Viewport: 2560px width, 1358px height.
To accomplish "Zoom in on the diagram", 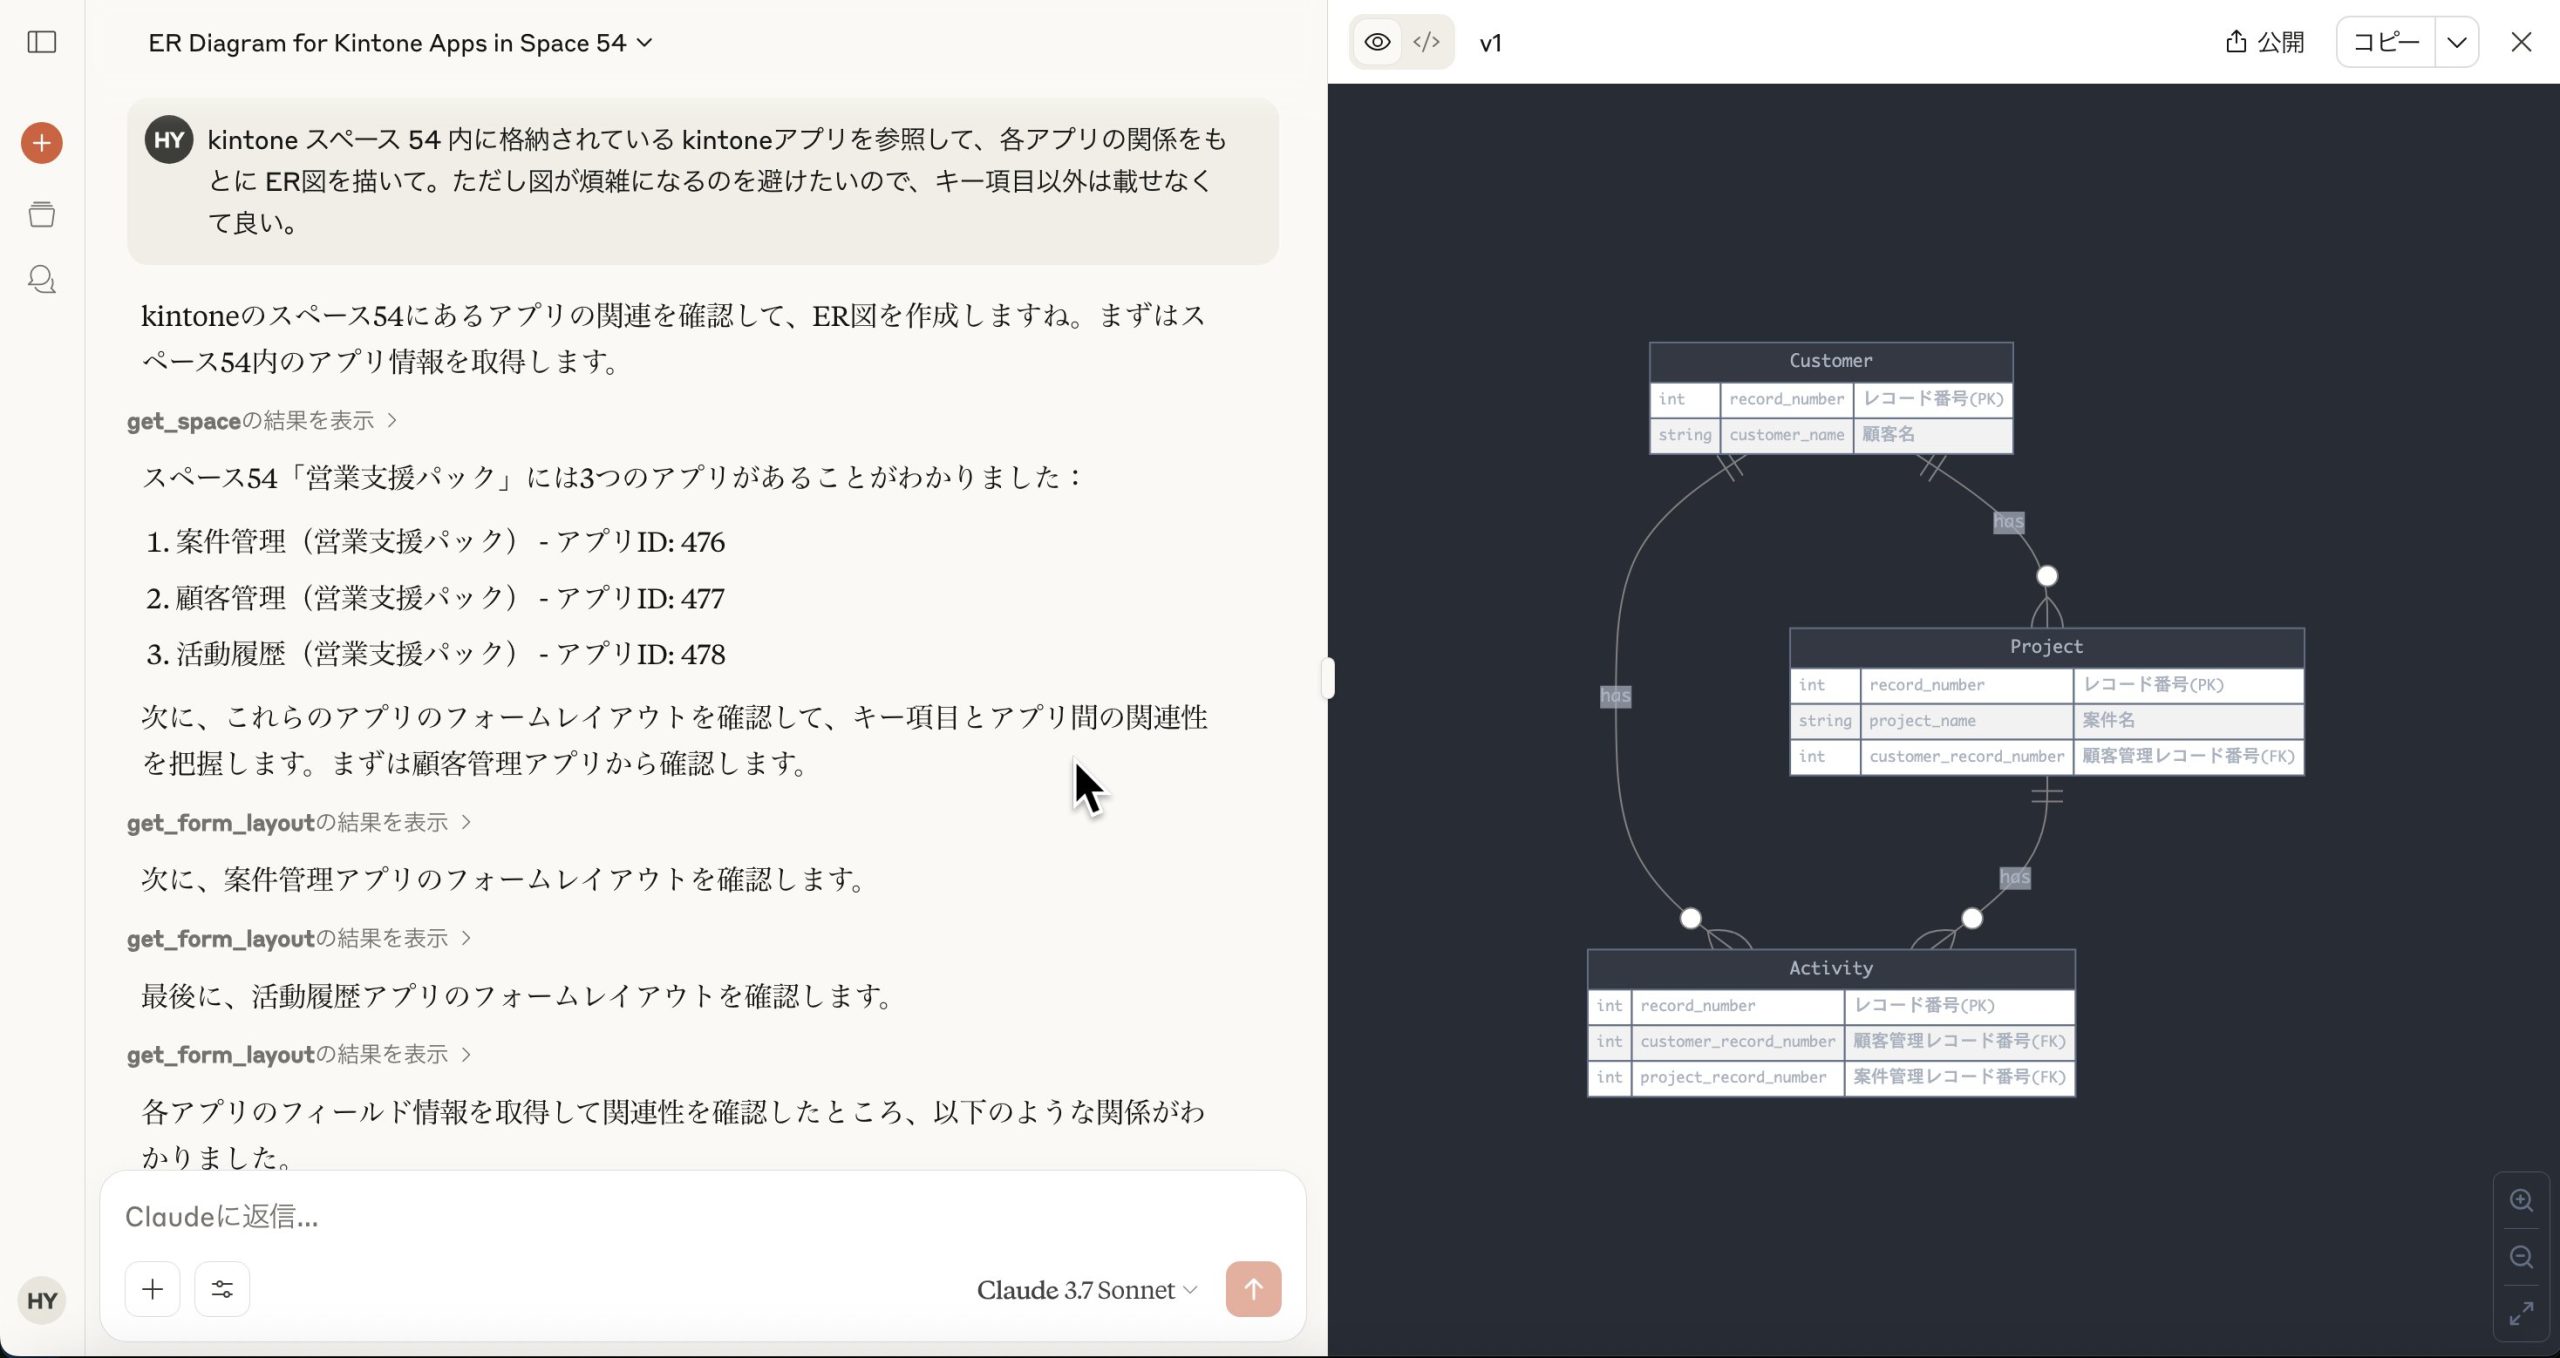I will (2521, 1200).
